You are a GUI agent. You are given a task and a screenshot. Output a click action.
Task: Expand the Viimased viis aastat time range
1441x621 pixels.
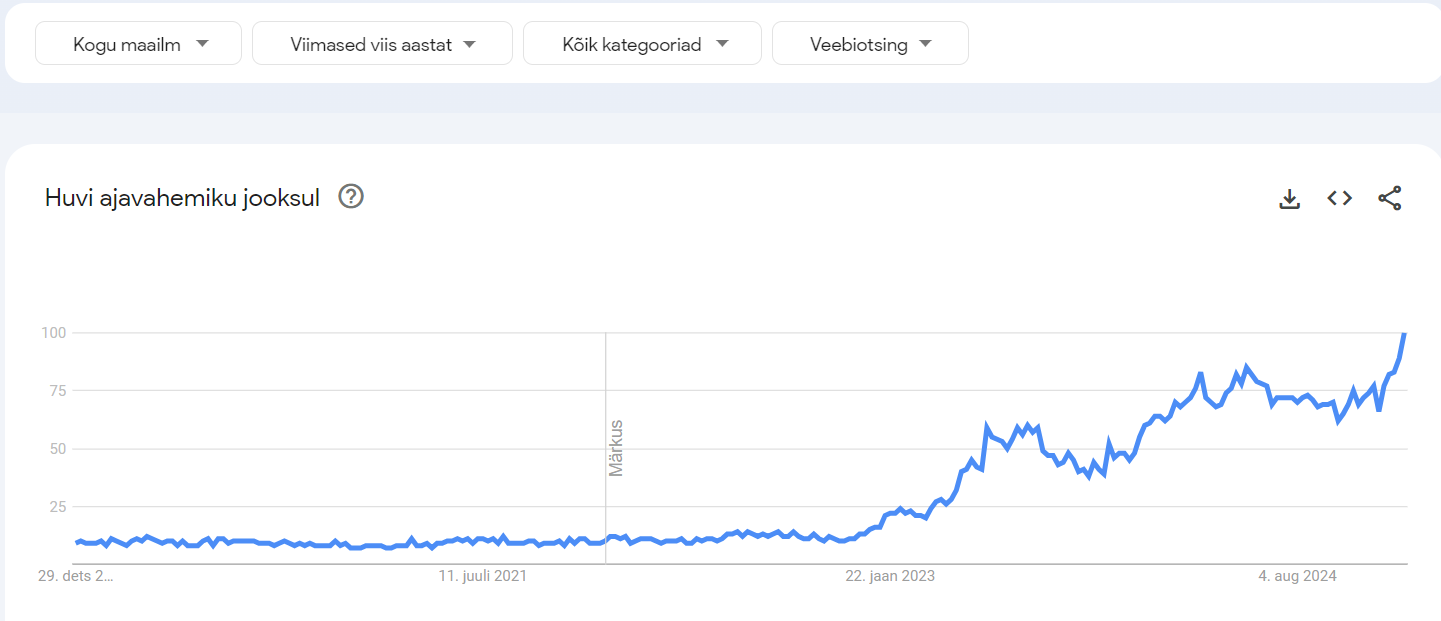[x=382, y=44]
